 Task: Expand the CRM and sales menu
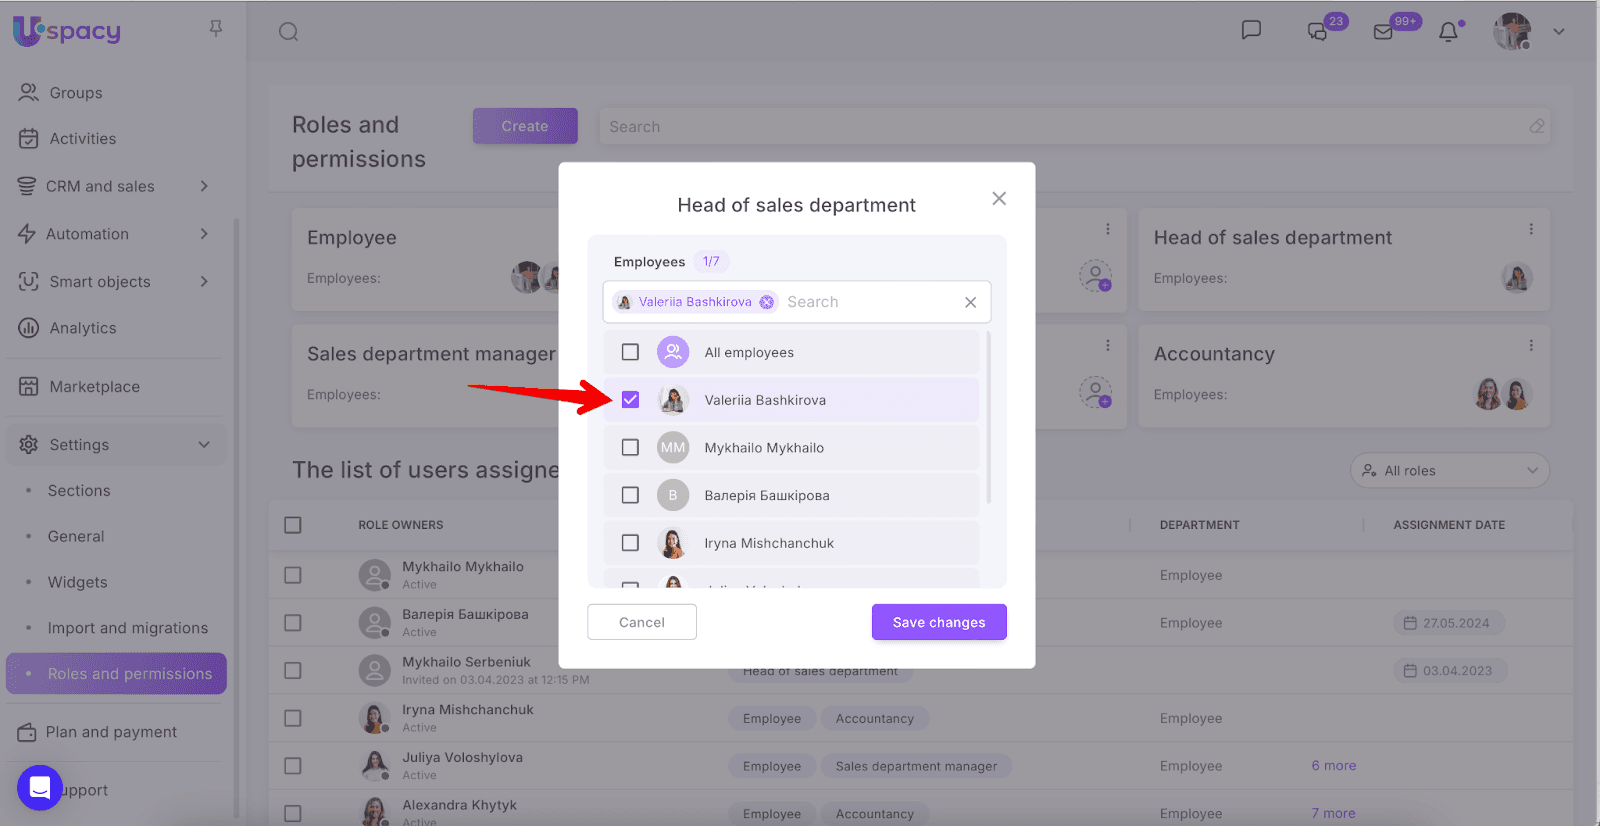[x=204, y=186]
